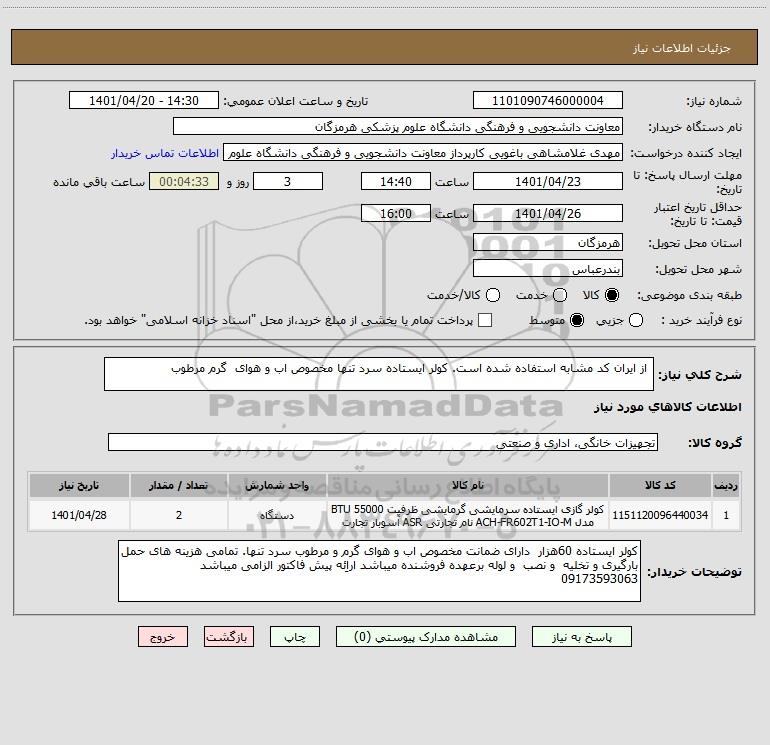This screenshot has width=770, height=745.
Task: Click the پاسخ به نیاز button
Action: pyautogui.click(x=582, y=637)
